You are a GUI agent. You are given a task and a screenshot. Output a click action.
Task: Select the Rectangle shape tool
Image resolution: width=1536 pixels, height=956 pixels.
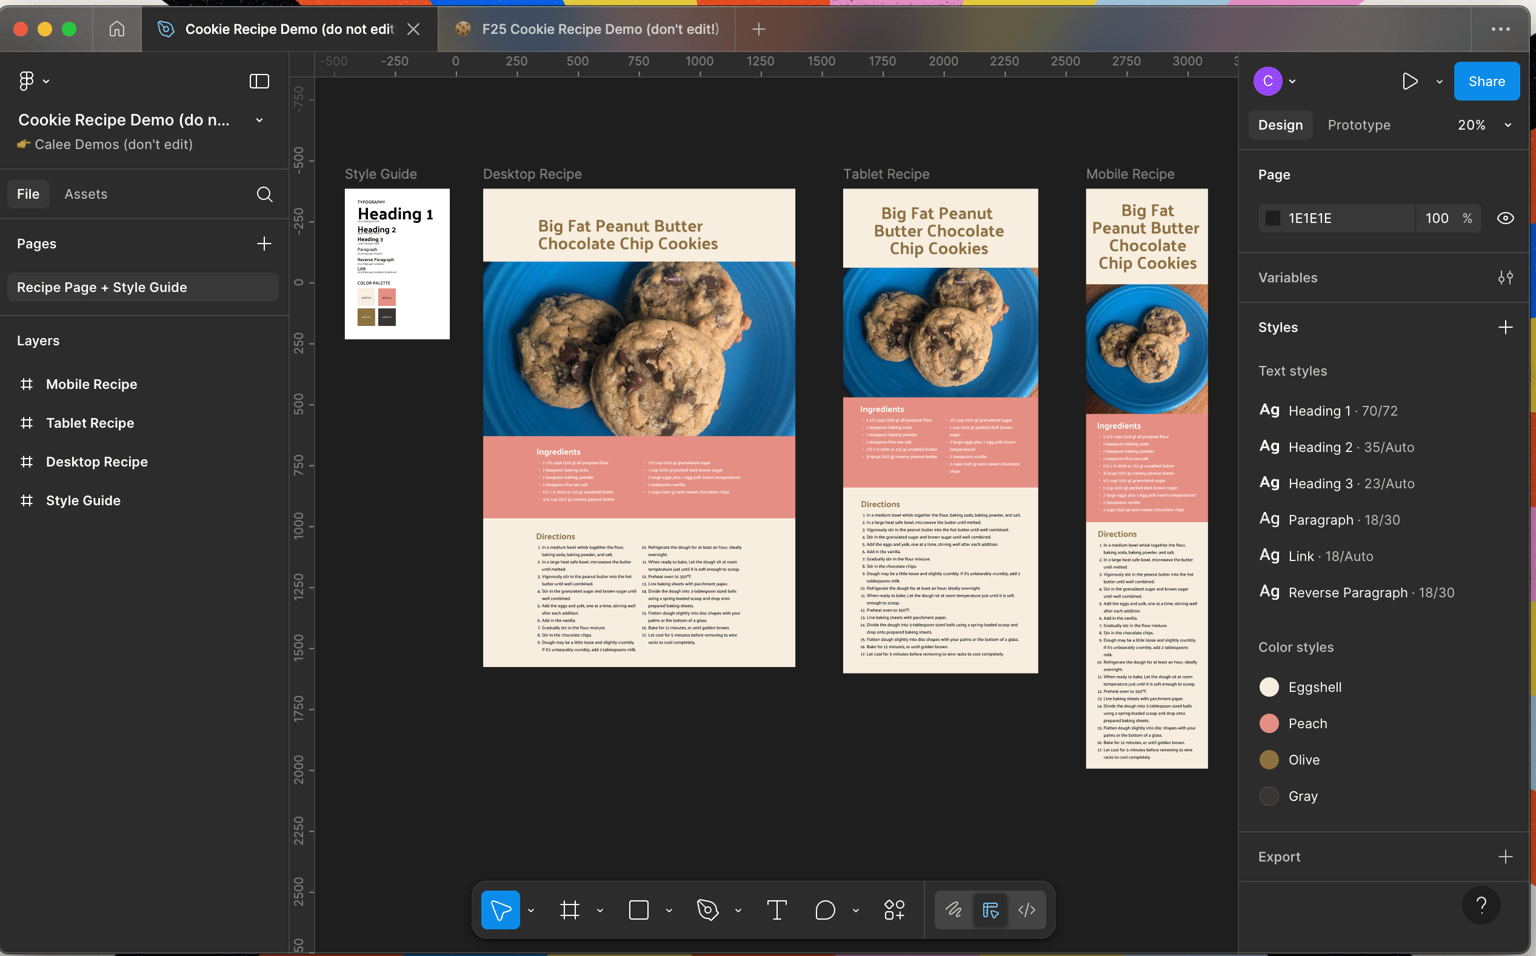tap(638, 910)
